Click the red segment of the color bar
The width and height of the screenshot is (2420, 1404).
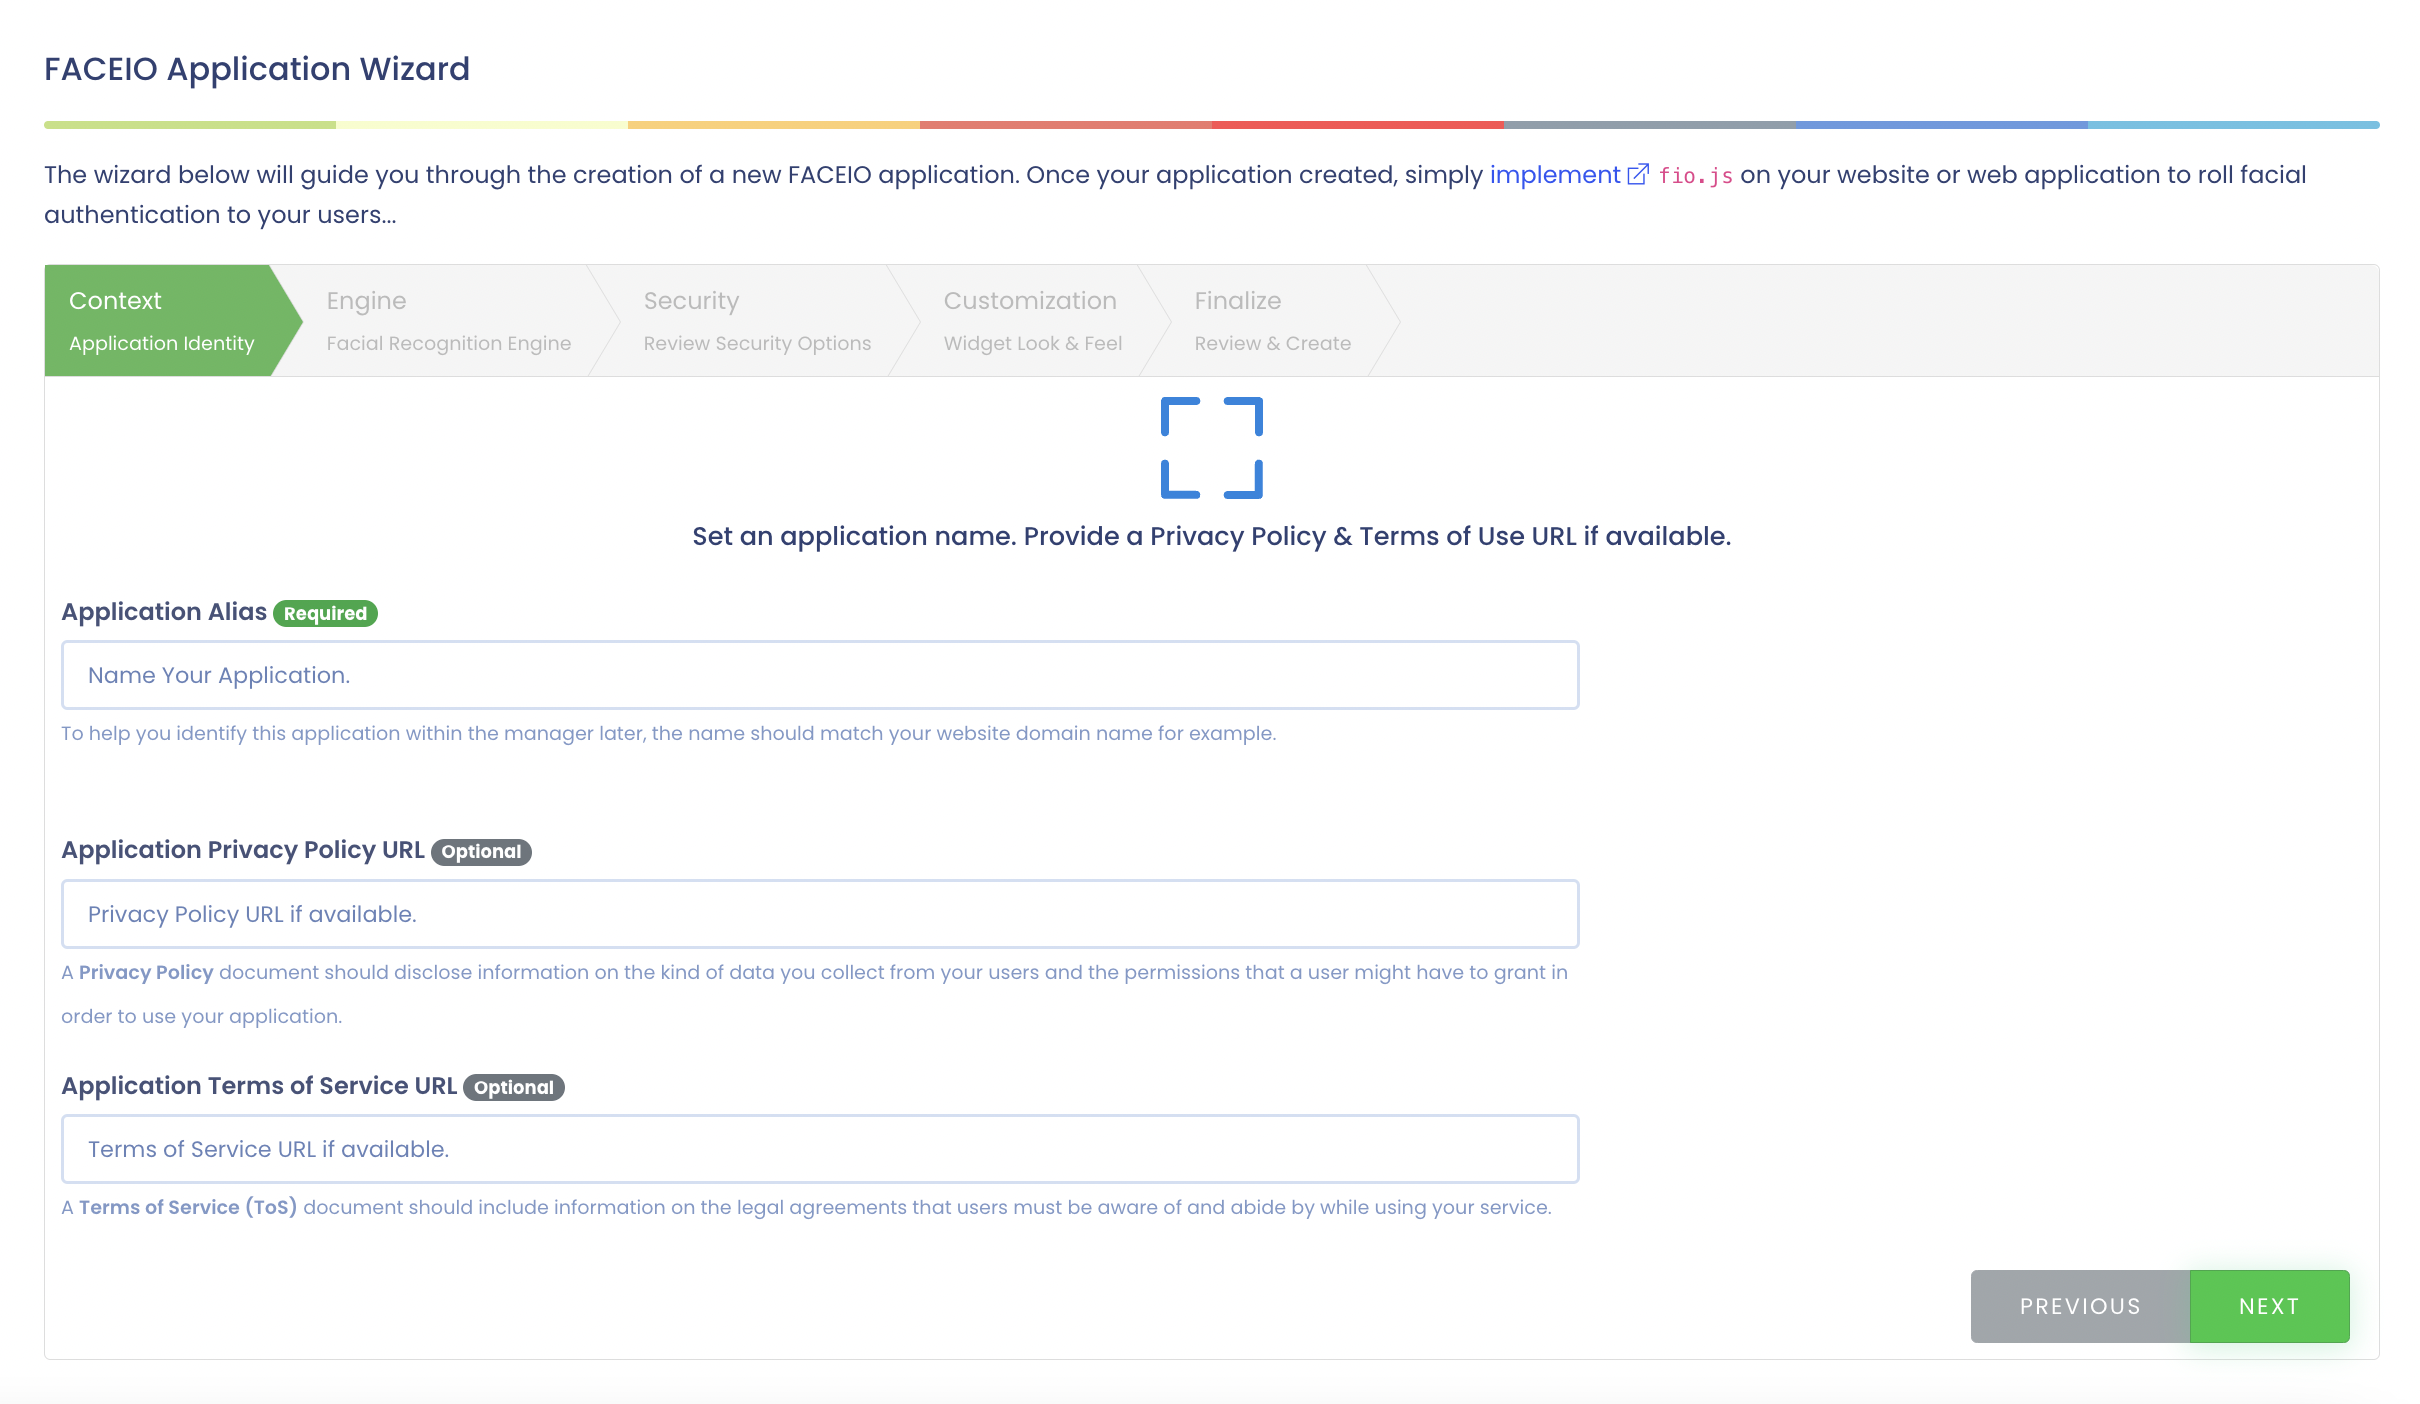[1357, 125]
